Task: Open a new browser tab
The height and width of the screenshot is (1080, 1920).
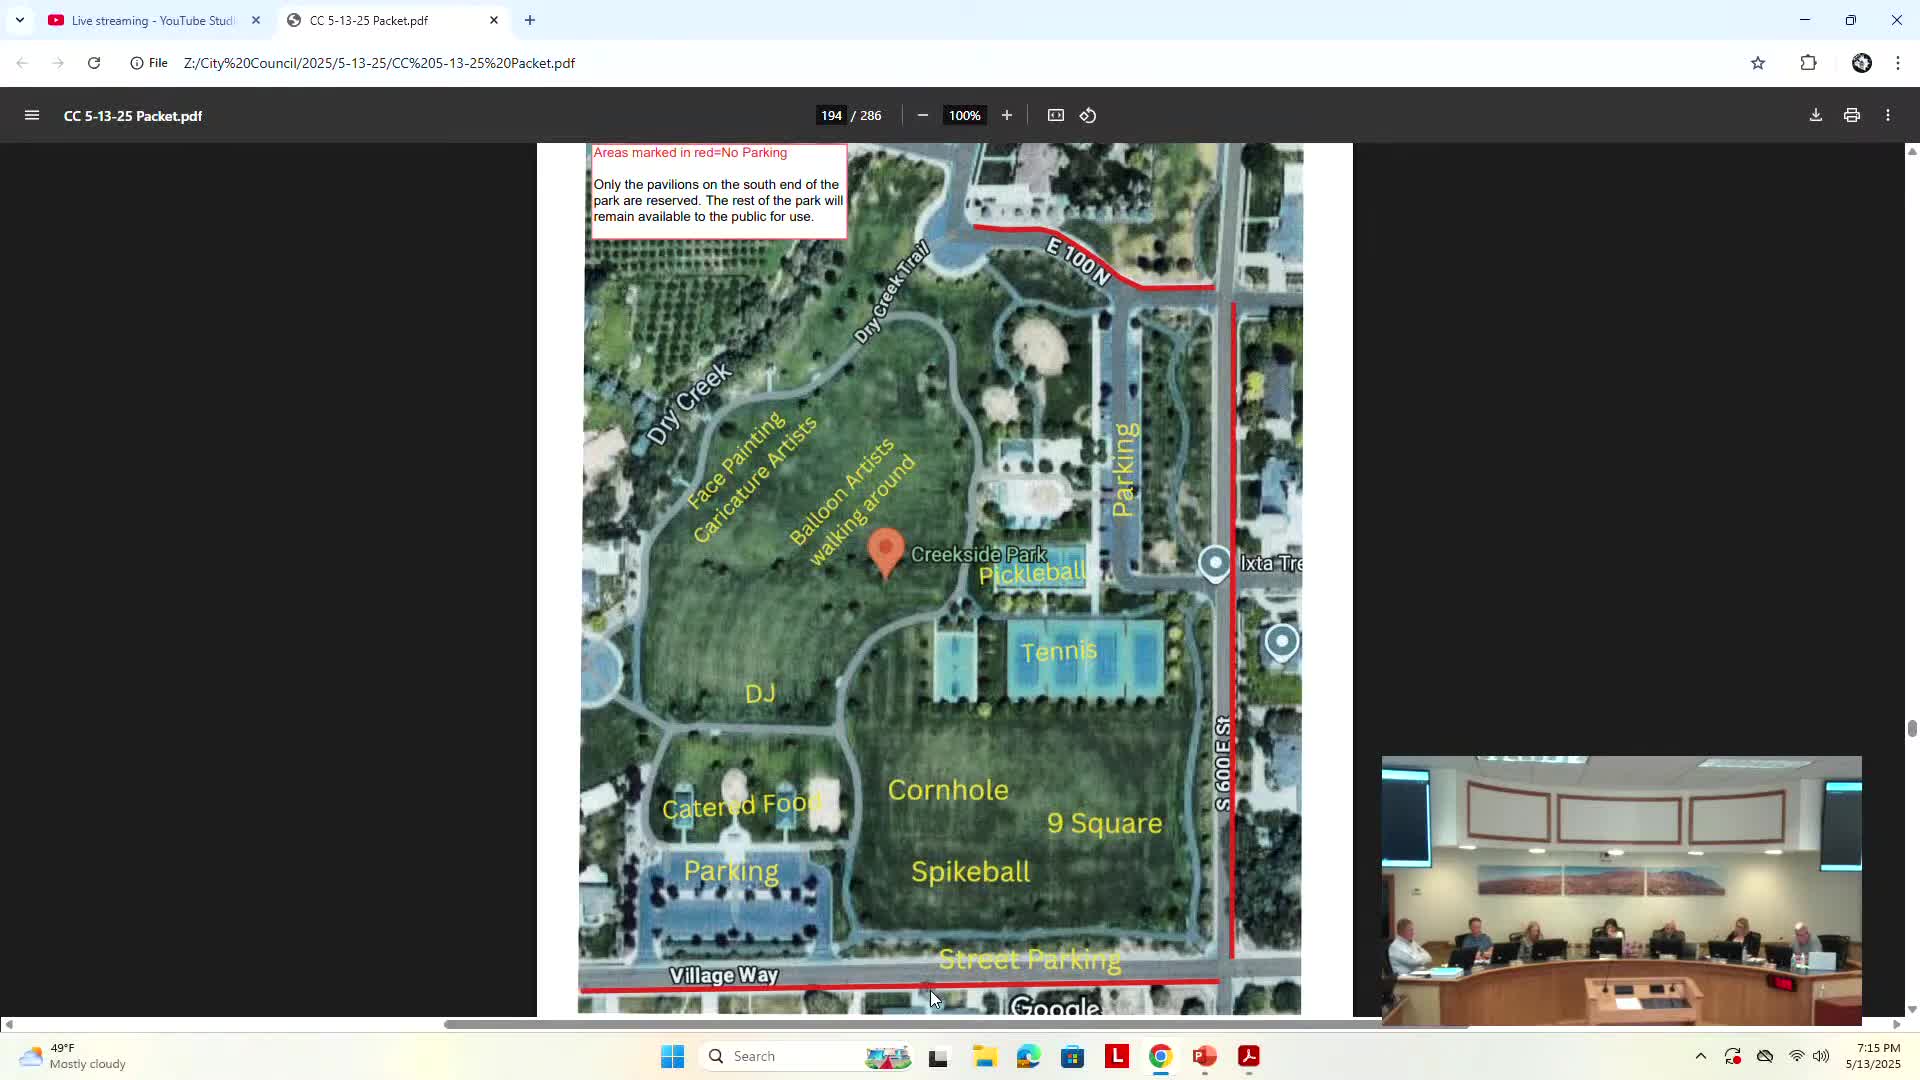Action: (x=530, y=20)
